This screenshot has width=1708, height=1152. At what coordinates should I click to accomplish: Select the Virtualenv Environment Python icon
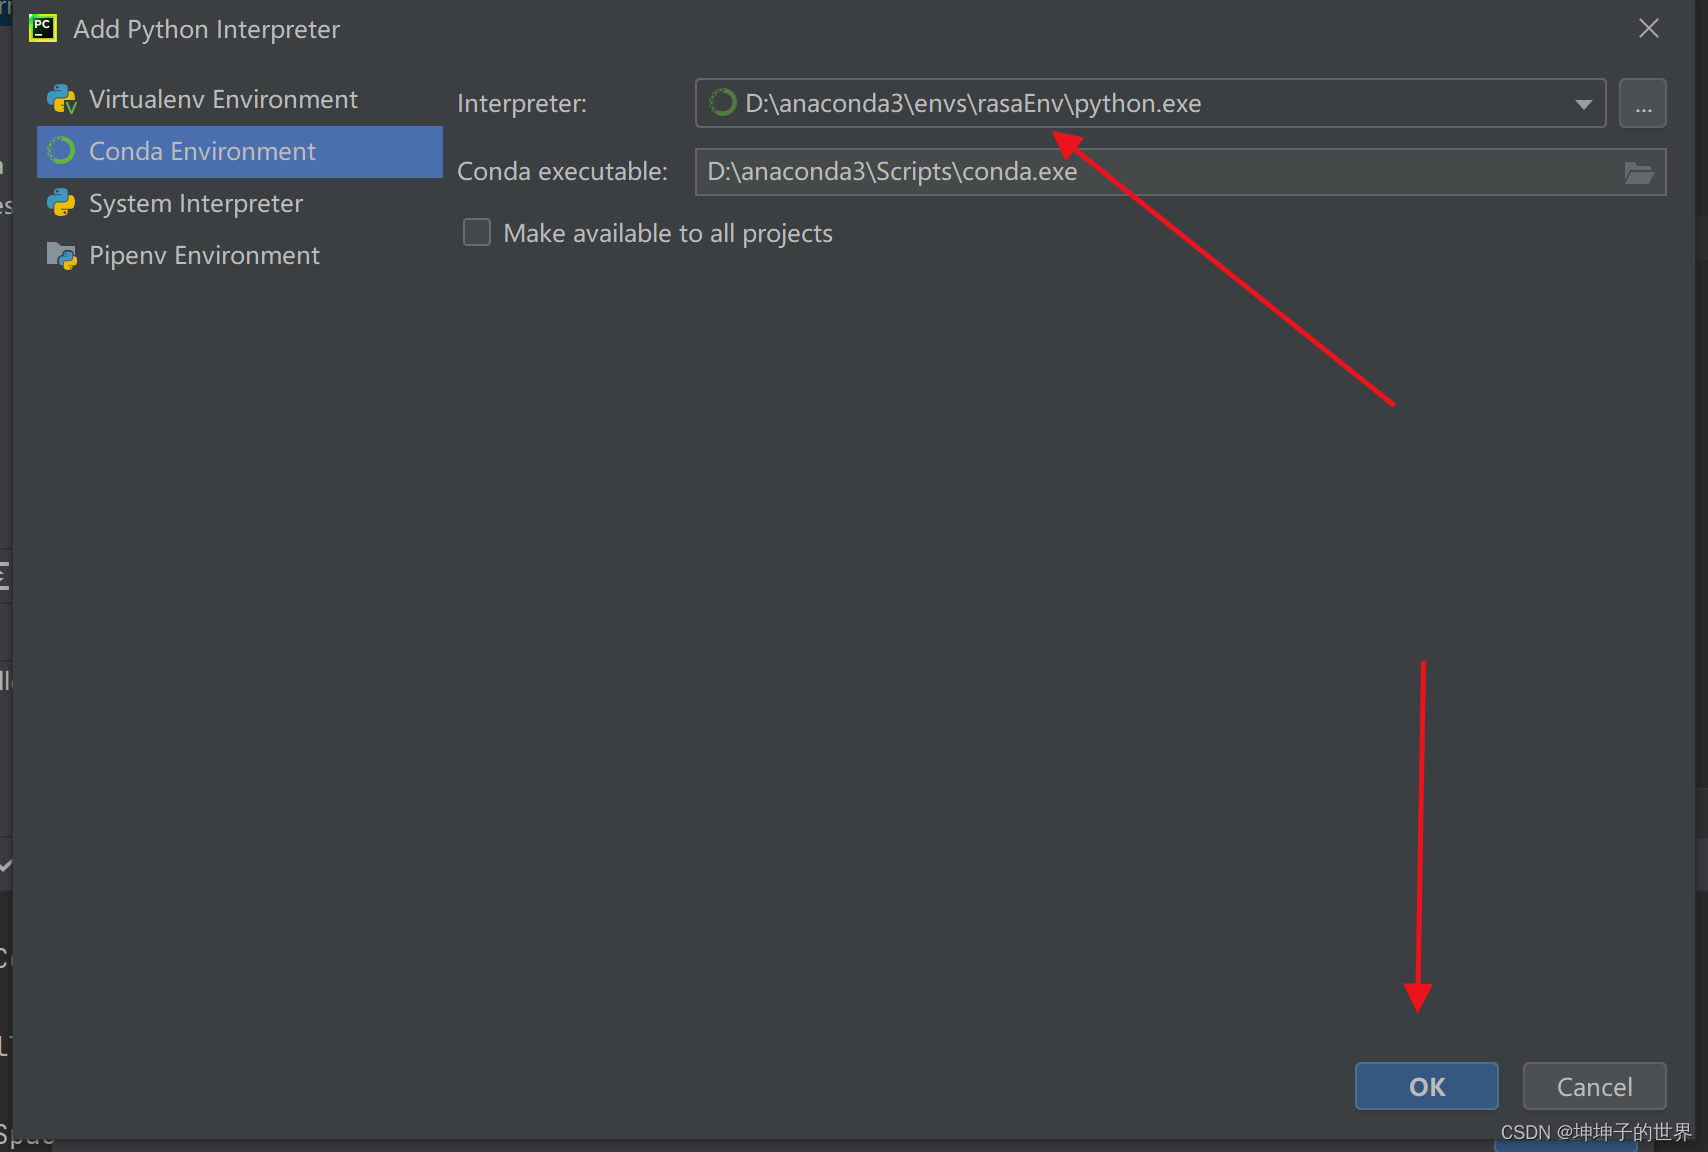point(61,99)
